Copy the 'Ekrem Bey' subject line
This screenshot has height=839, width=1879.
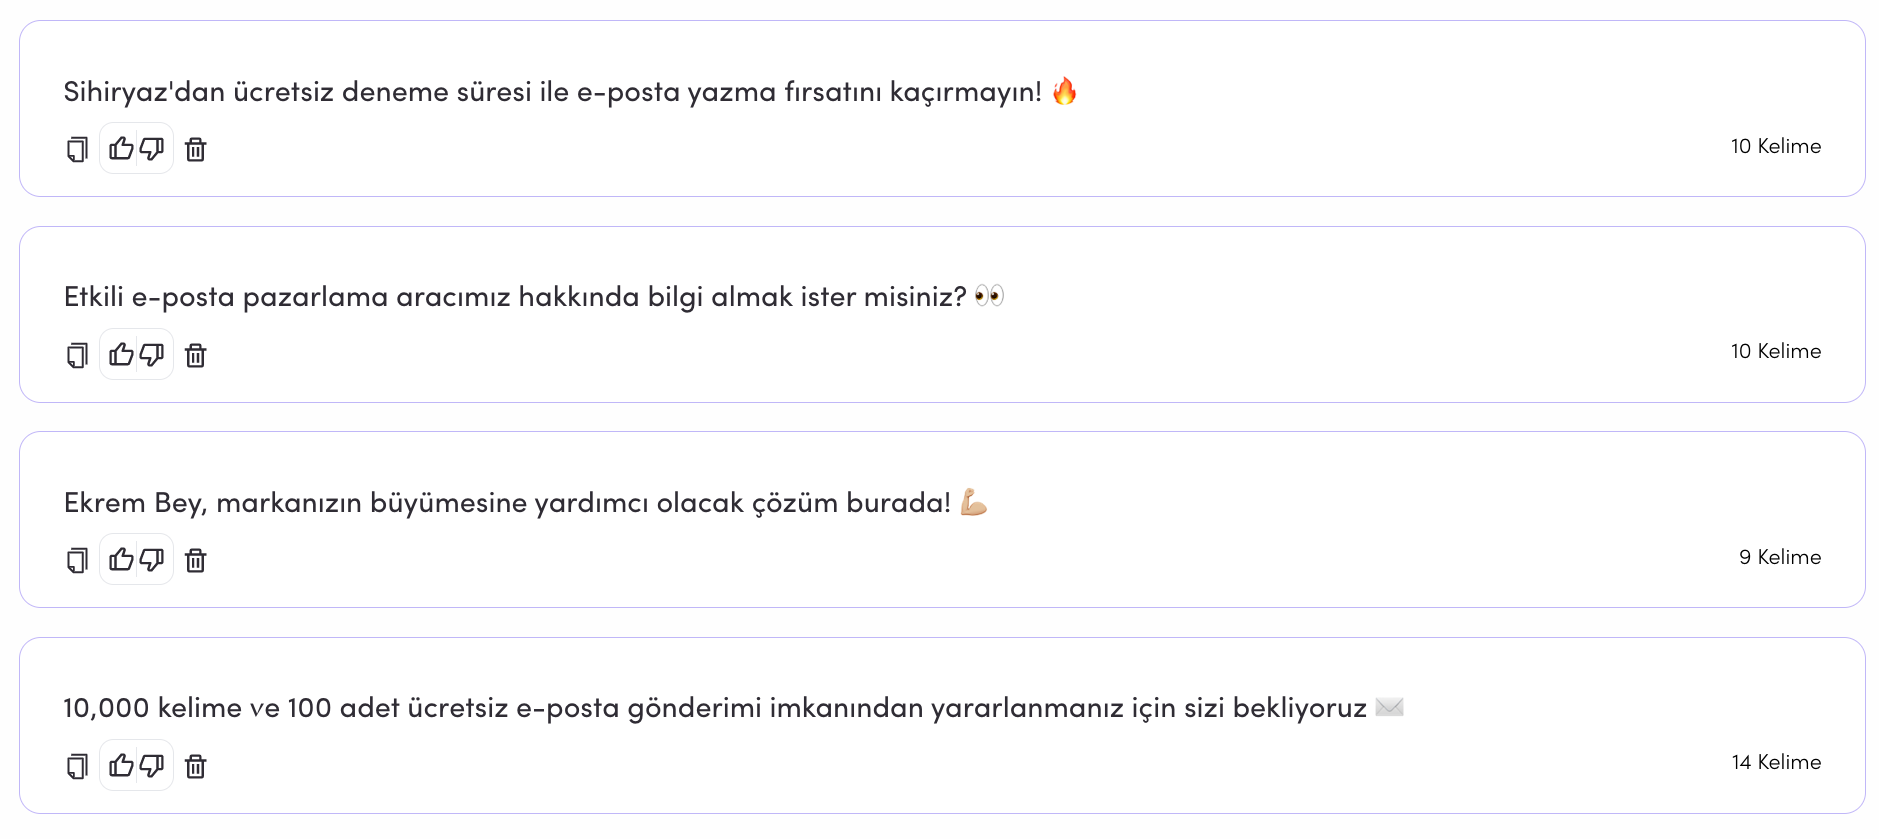(x=77, y=560)
